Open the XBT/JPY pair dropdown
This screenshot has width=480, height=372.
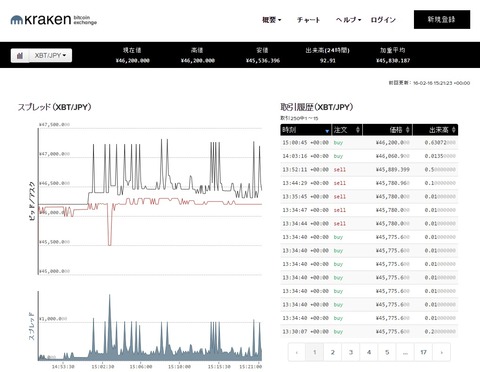pos(50,56)
